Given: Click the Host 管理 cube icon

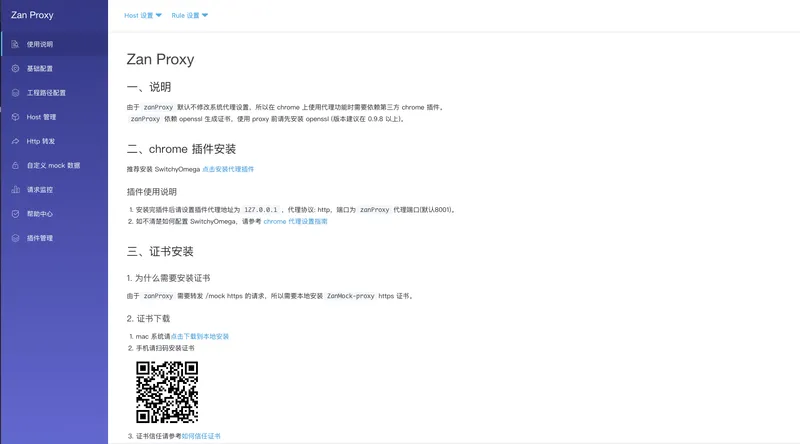Looking at the screenshot, I should 15,117.
